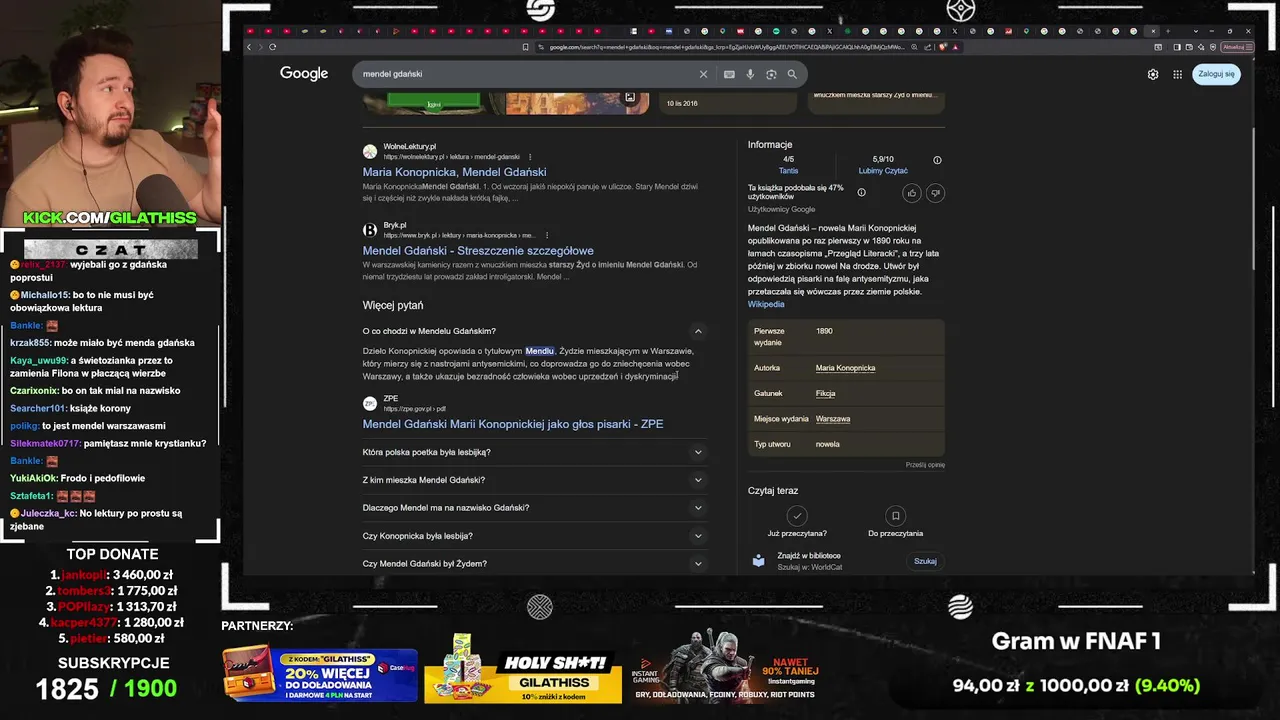Click the bookmark icon in address bar
This screenshot has height=720, width=1280.
526,47
